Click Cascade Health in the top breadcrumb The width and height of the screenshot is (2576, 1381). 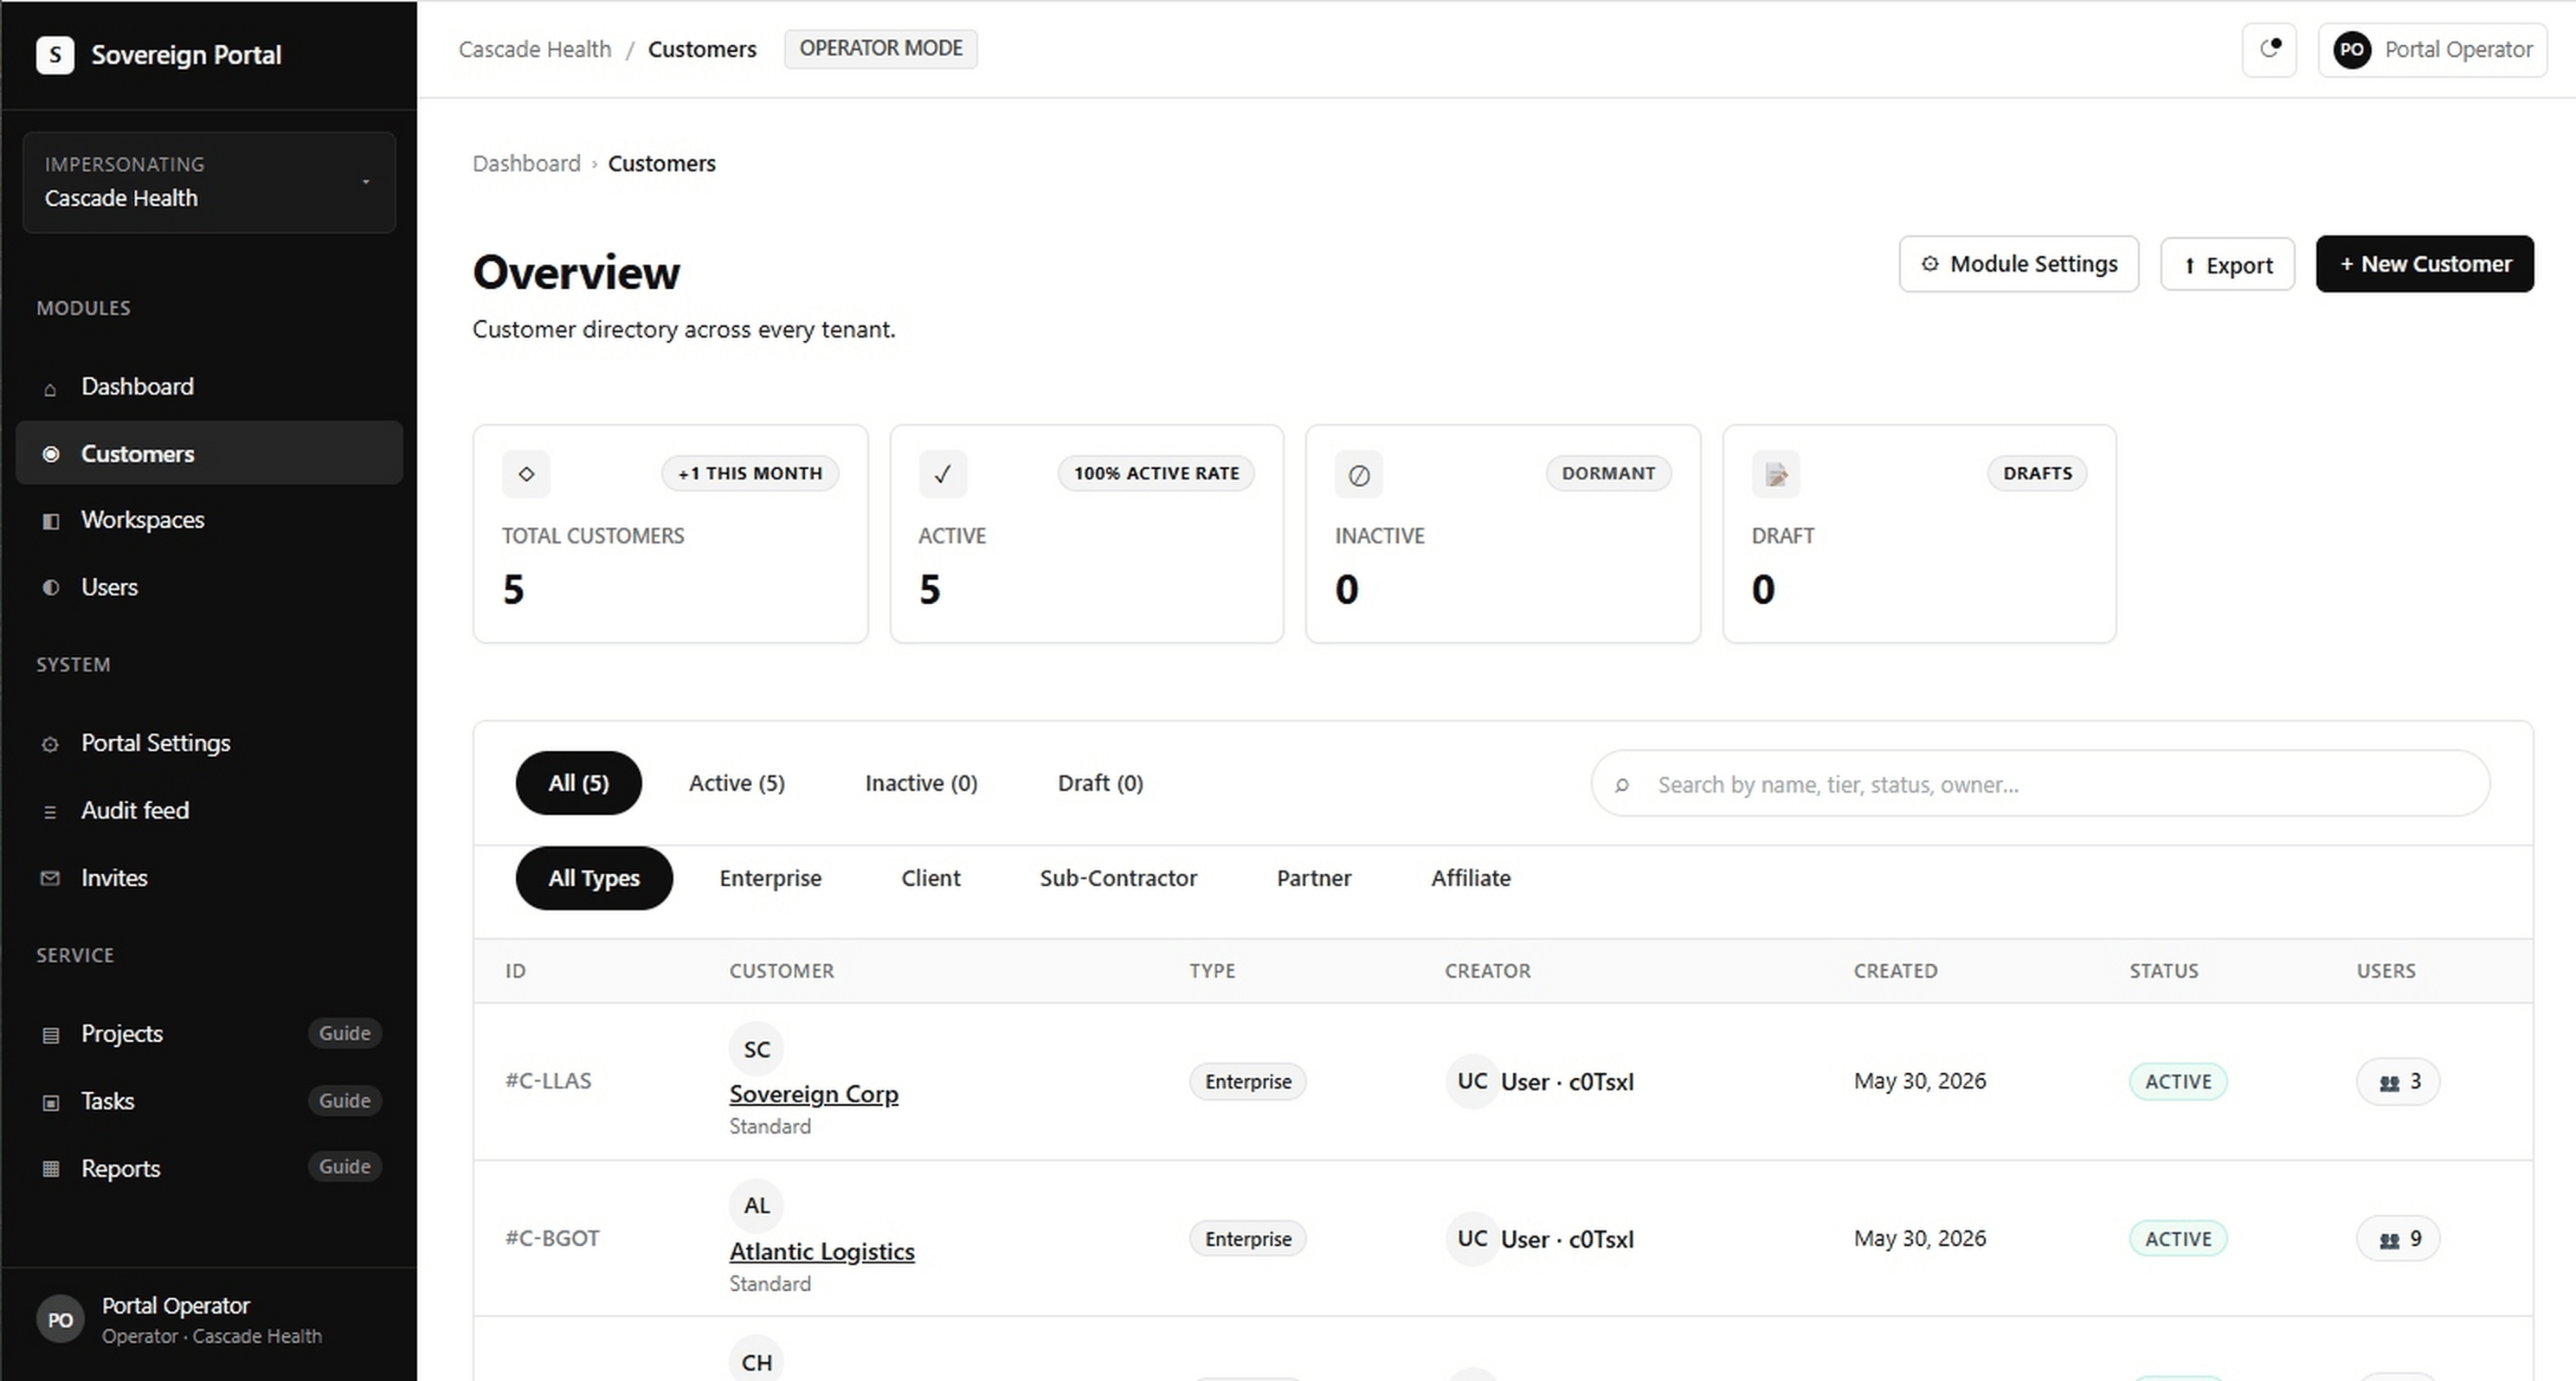535,49
